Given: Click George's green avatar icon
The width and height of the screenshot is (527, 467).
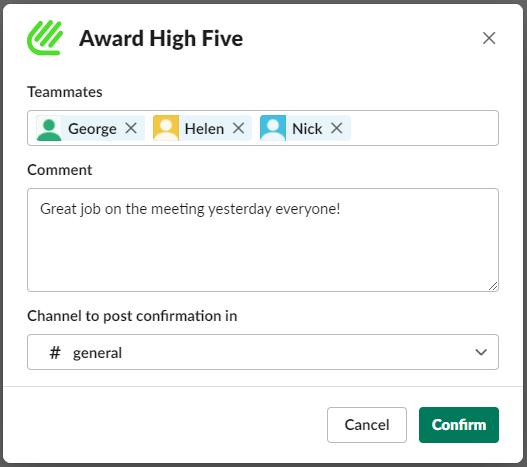Looking at the screenshot, I should pos(49,128).
